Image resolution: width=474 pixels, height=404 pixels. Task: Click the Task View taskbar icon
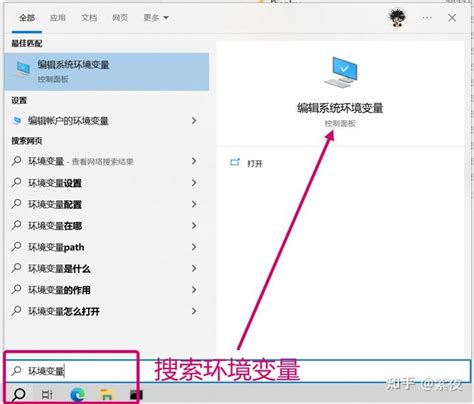pos(47,395)
